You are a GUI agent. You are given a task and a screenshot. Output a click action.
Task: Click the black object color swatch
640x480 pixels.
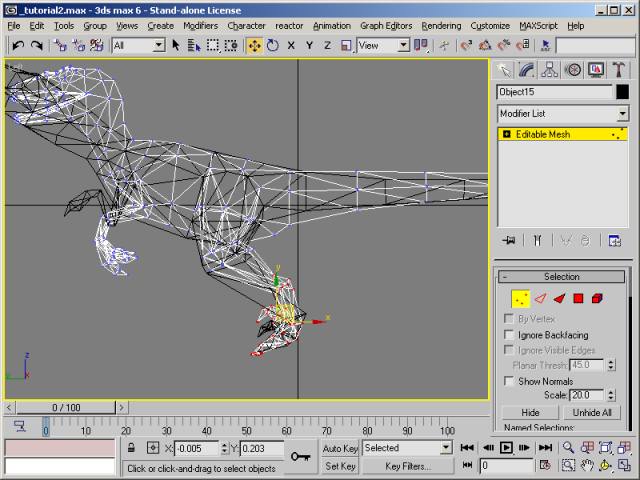[x=621, y=92]
